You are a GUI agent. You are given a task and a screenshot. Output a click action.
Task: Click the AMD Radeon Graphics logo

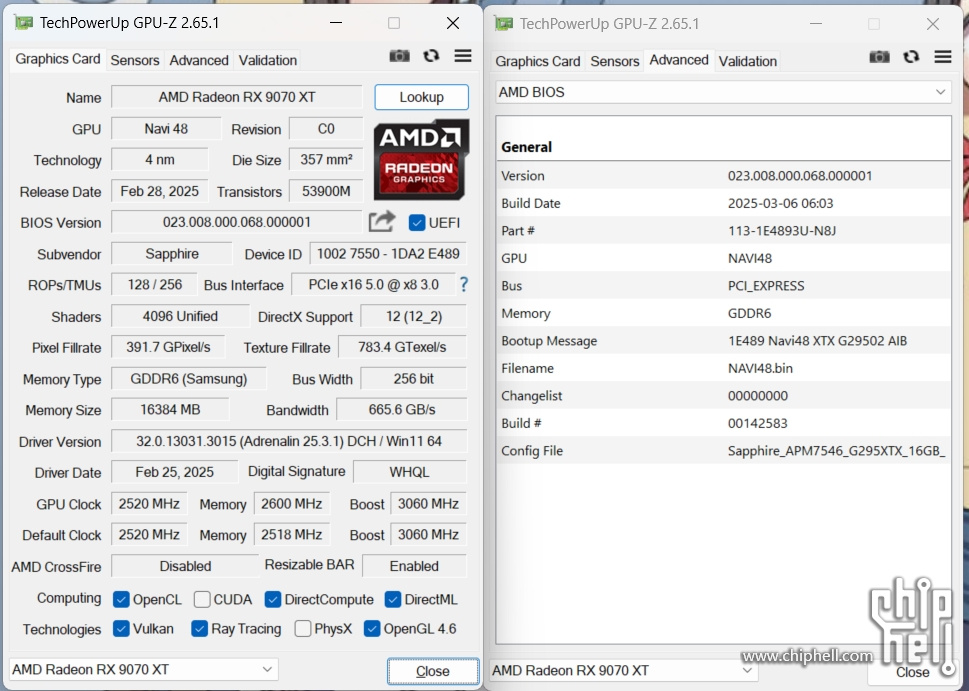(421, 159)
